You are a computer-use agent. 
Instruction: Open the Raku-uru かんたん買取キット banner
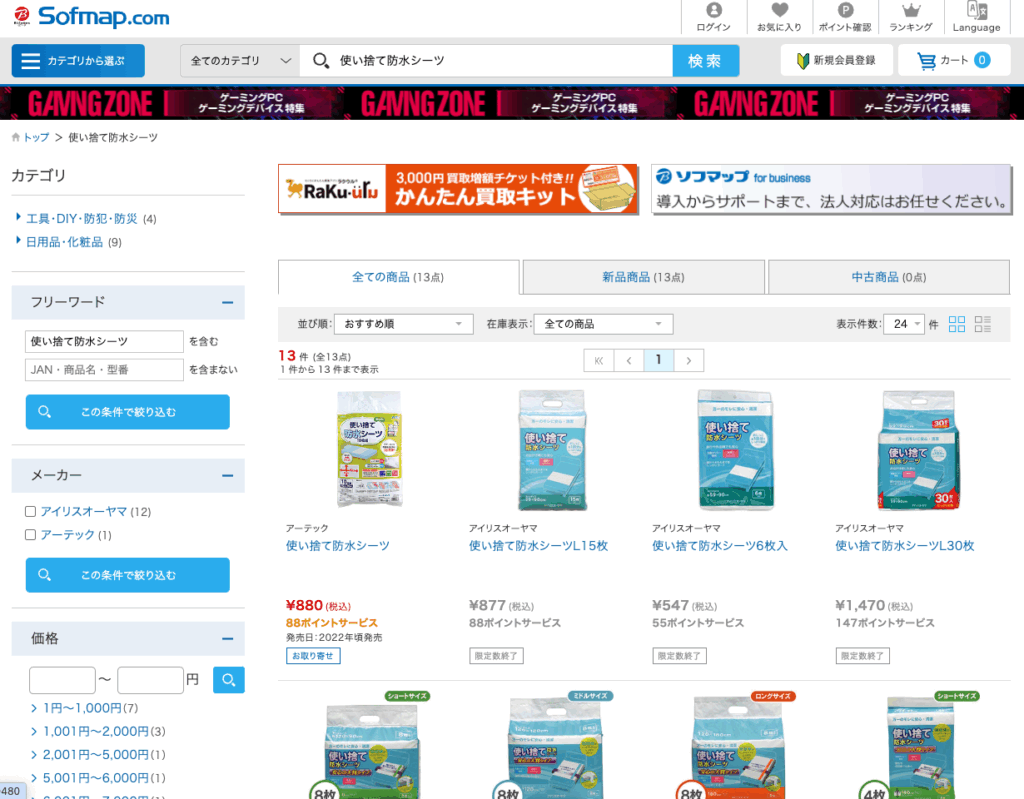tap(458, 189)
